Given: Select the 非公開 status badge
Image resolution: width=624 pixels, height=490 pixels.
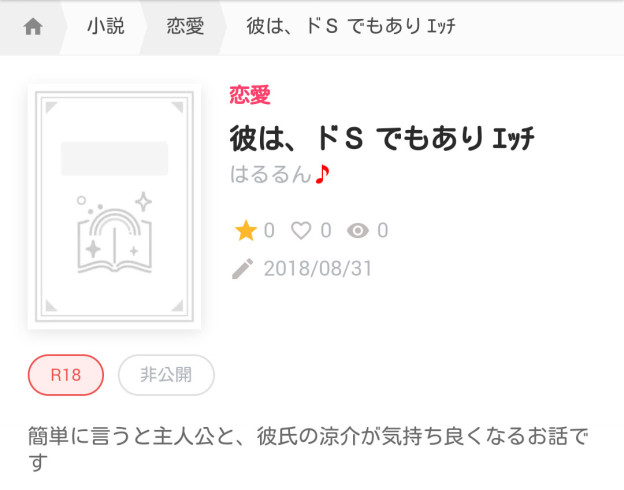Looking at the screenshot, I should pos(166,375).
